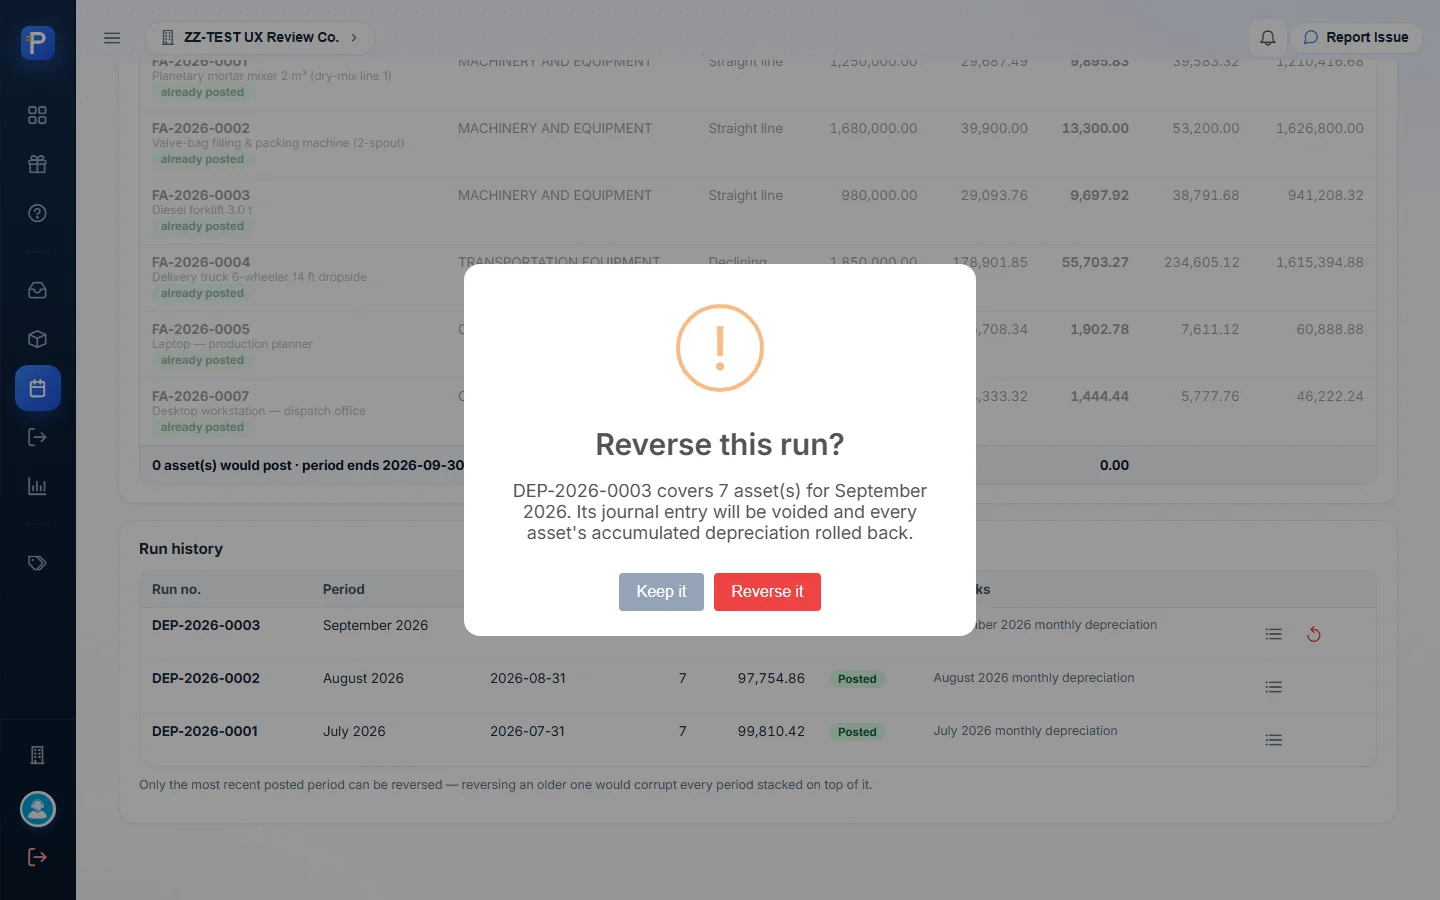This screenshot has width=1440, height=900.
Task: Click the Posted badge for July 2026
Action: pyautogui.click(x=857, y=732)
